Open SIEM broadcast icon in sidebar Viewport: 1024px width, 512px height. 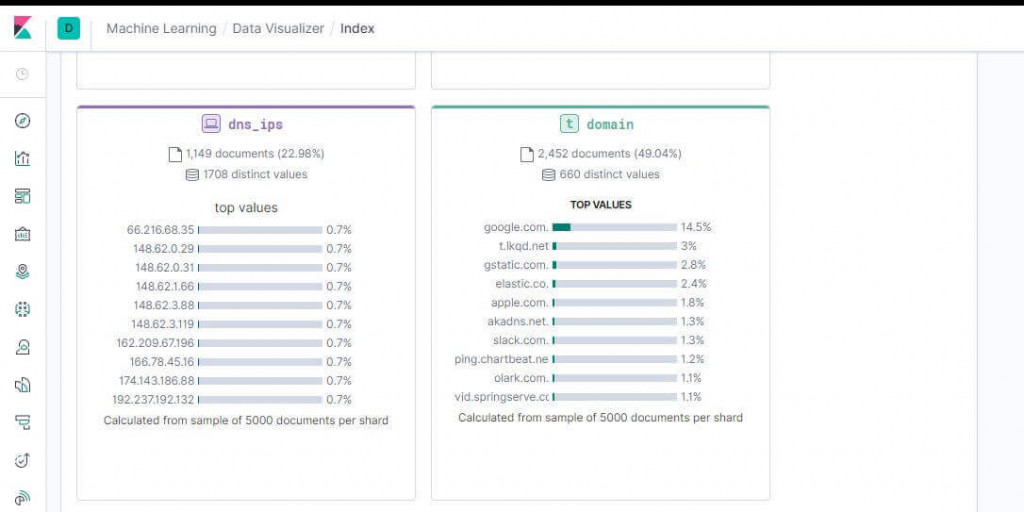click(x=22, y=499)
